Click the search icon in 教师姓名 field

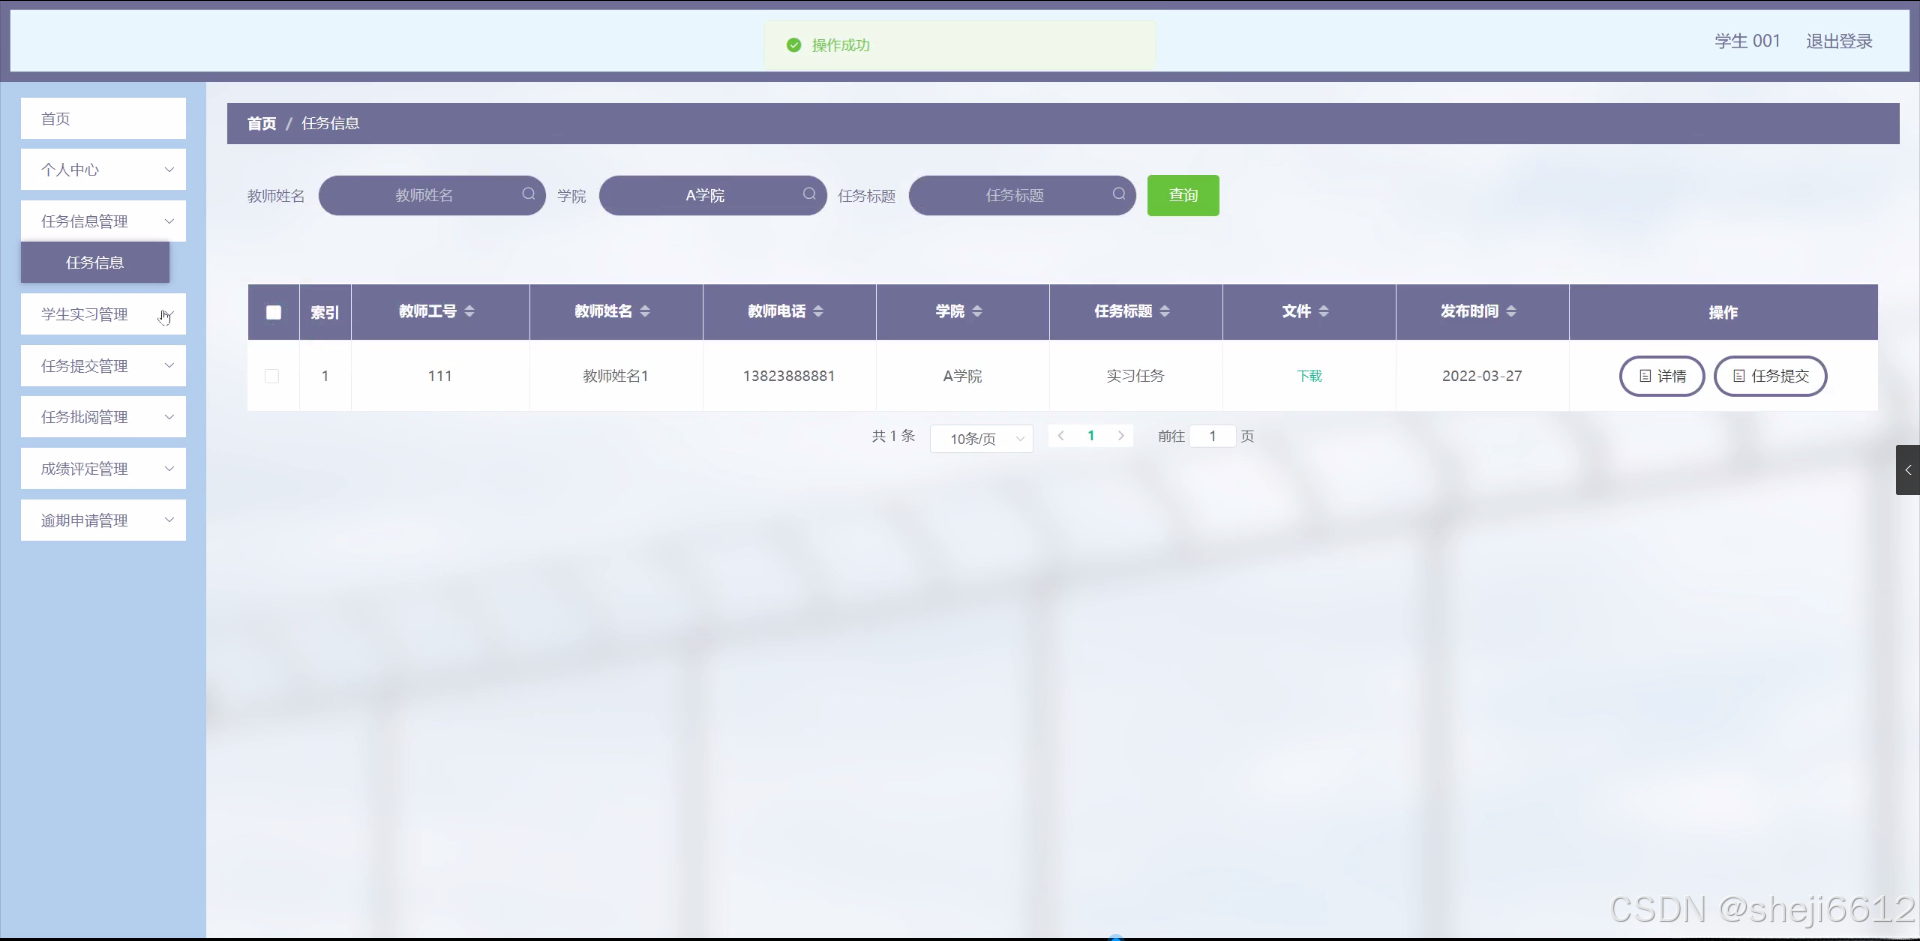528,195
